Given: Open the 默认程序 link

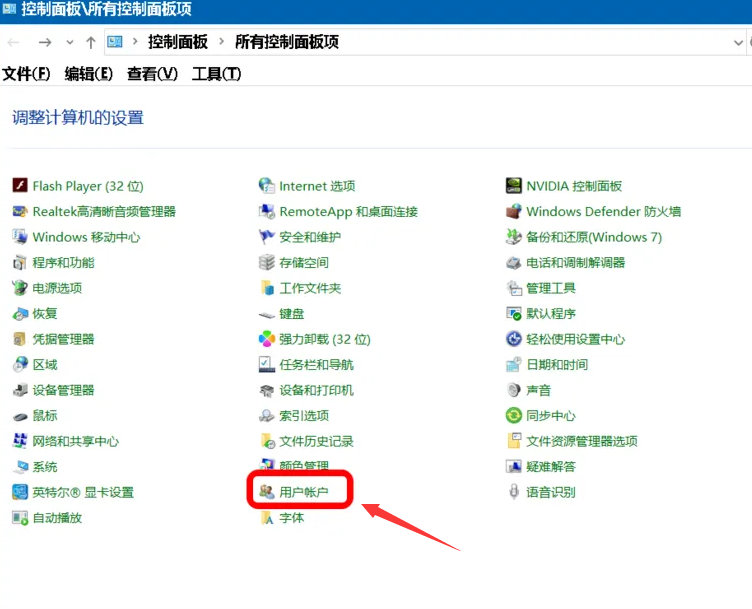Looking at the screenshot, I should pyautogui.click(x=551, y=314).
